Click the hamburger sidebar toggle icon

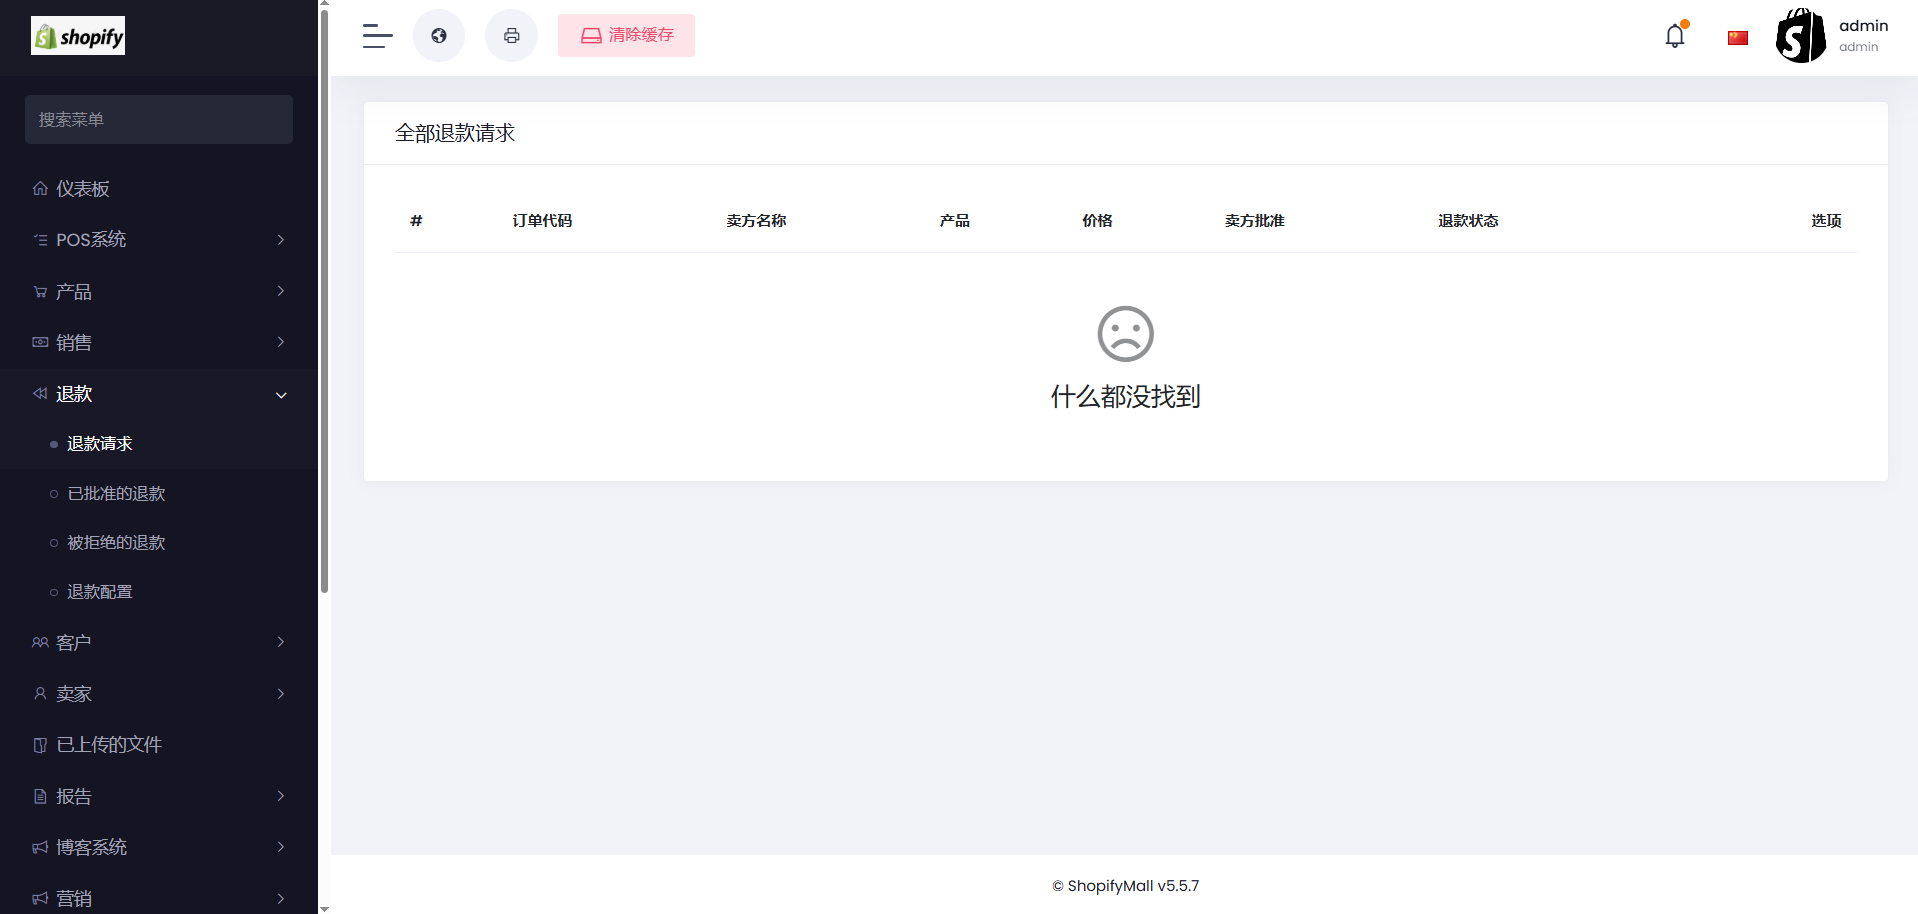(x=377, y=36)
